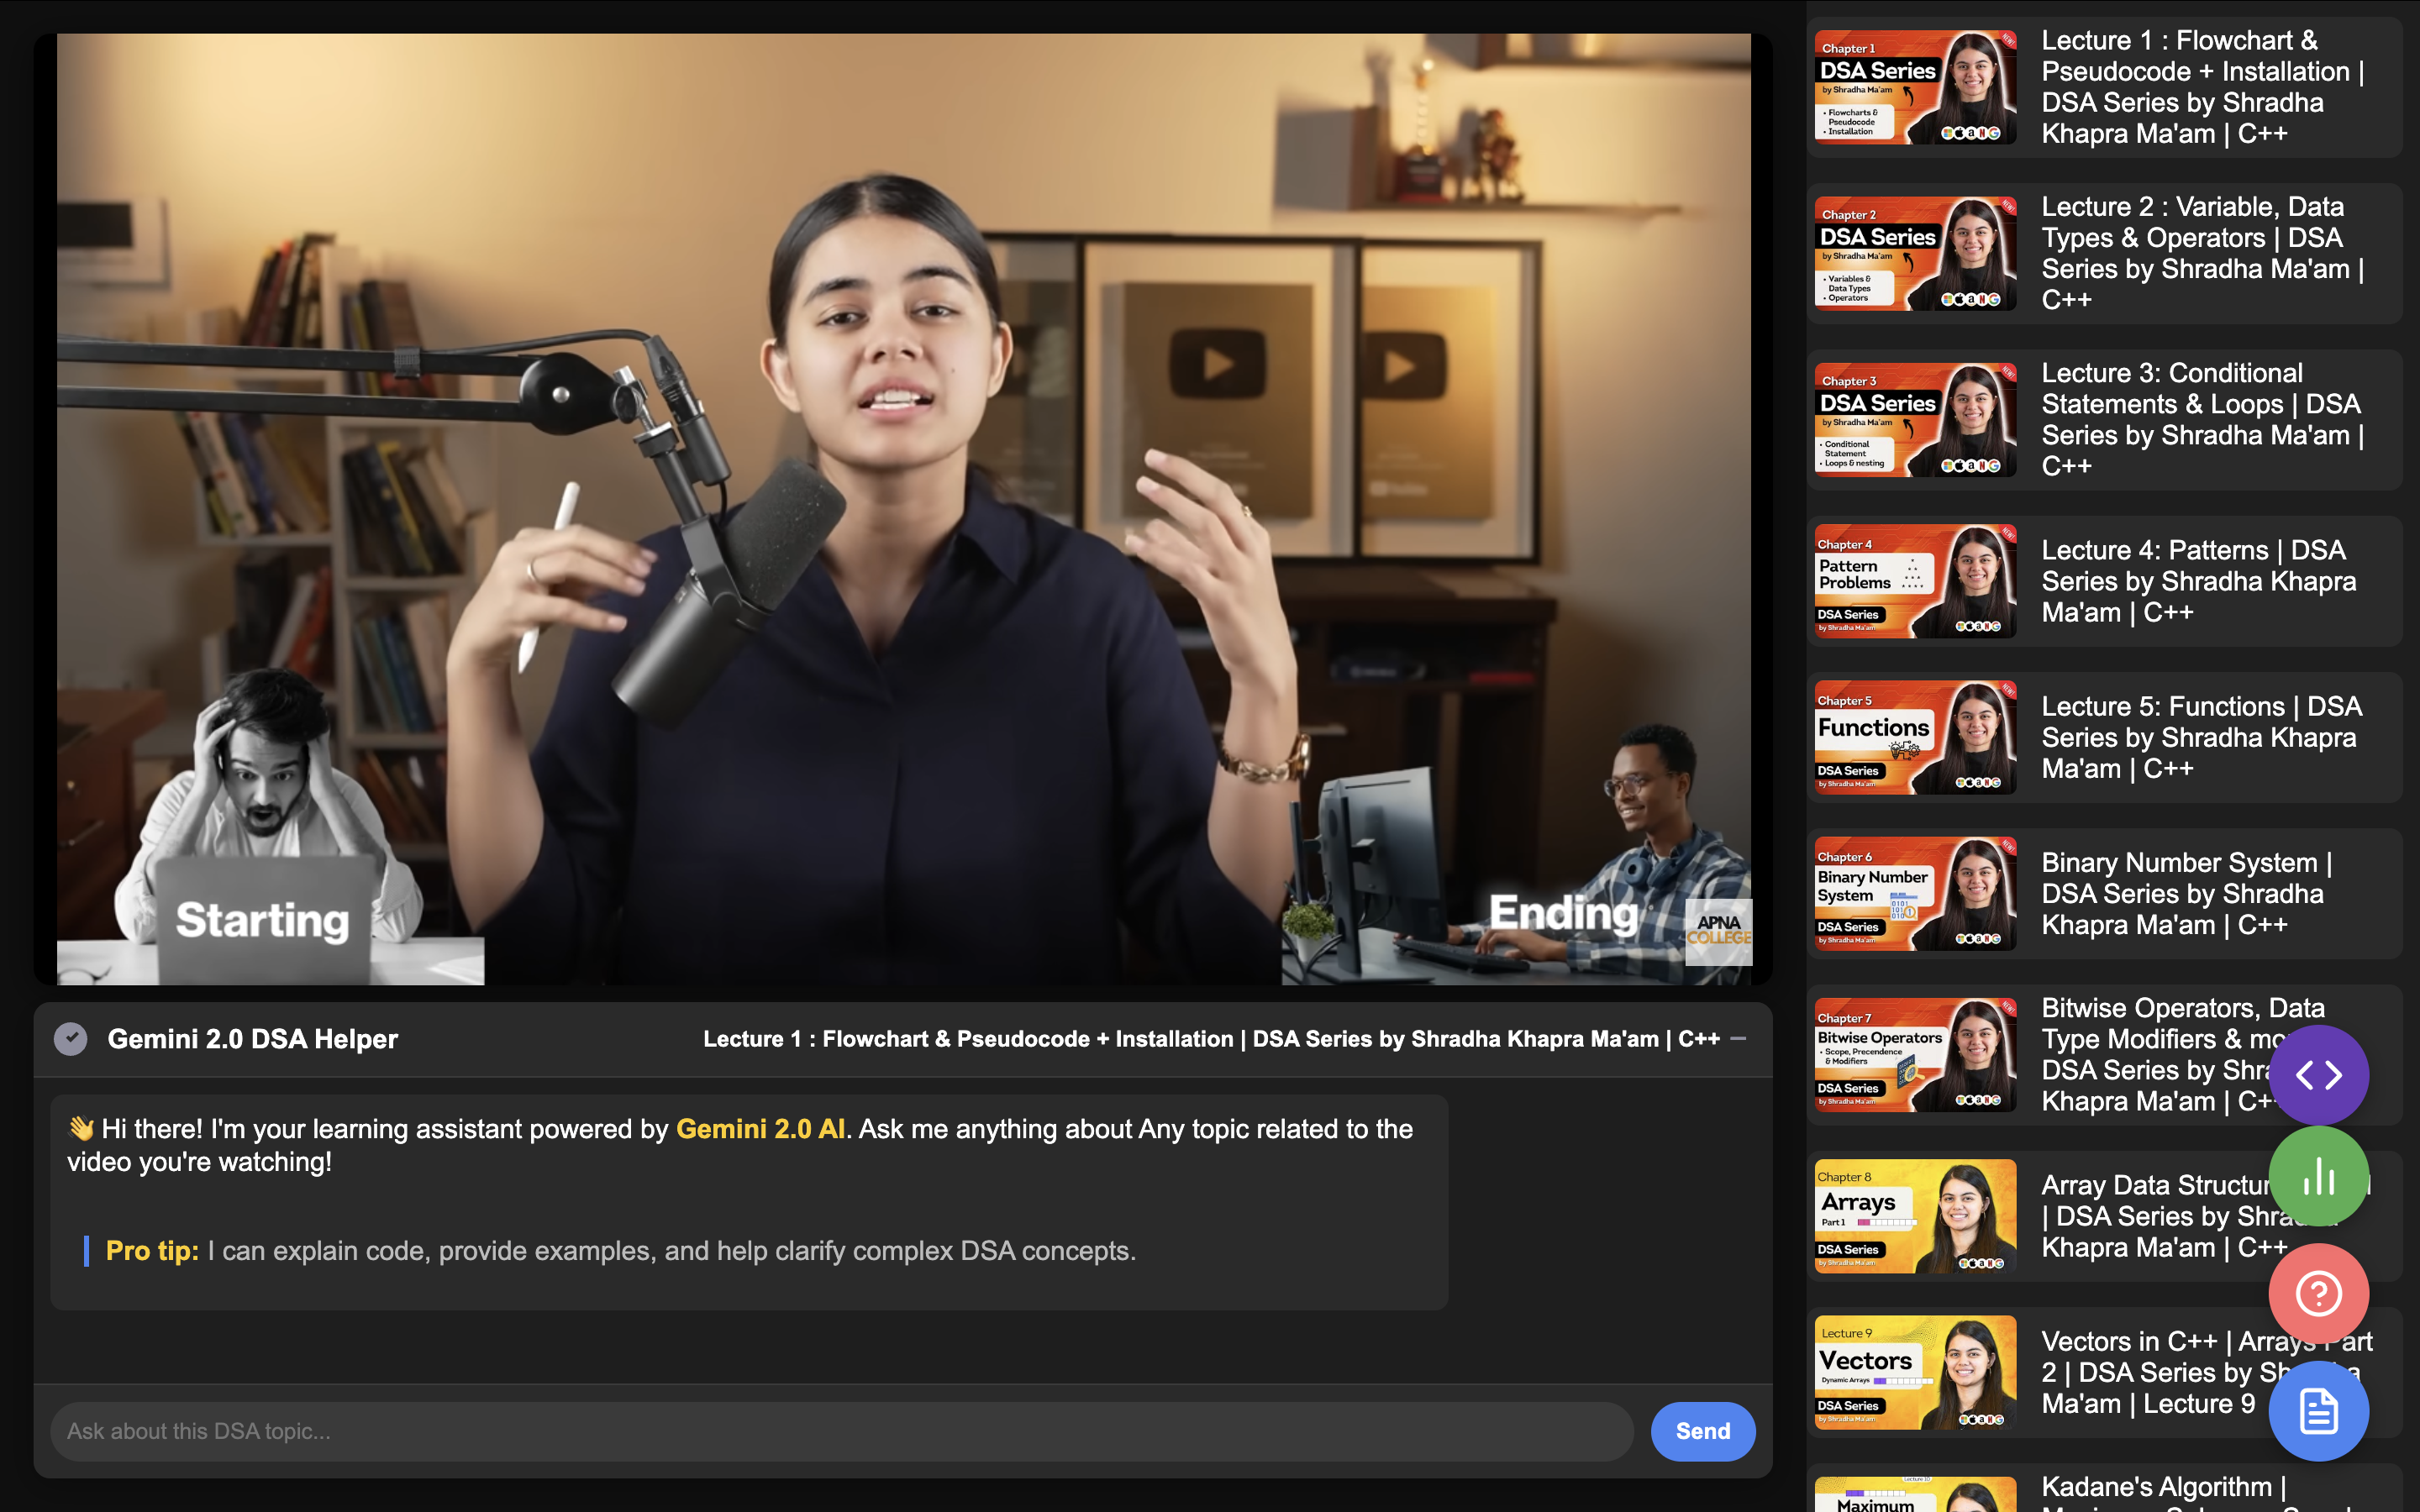Click the lecture title in the helper header
This screenshot has height=1512, width=2420.
pyautogui.click(x=1211, y=1039)
